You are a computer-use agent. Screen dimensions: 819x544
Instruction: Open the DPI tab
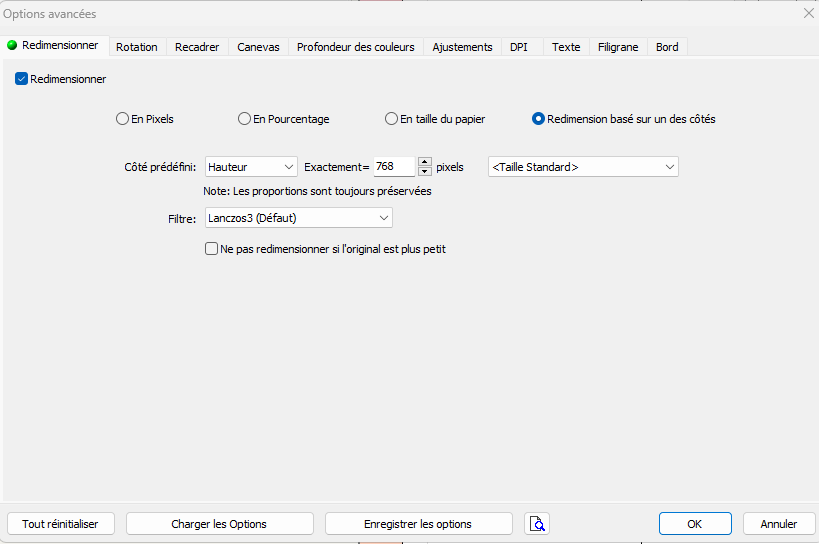519,47
